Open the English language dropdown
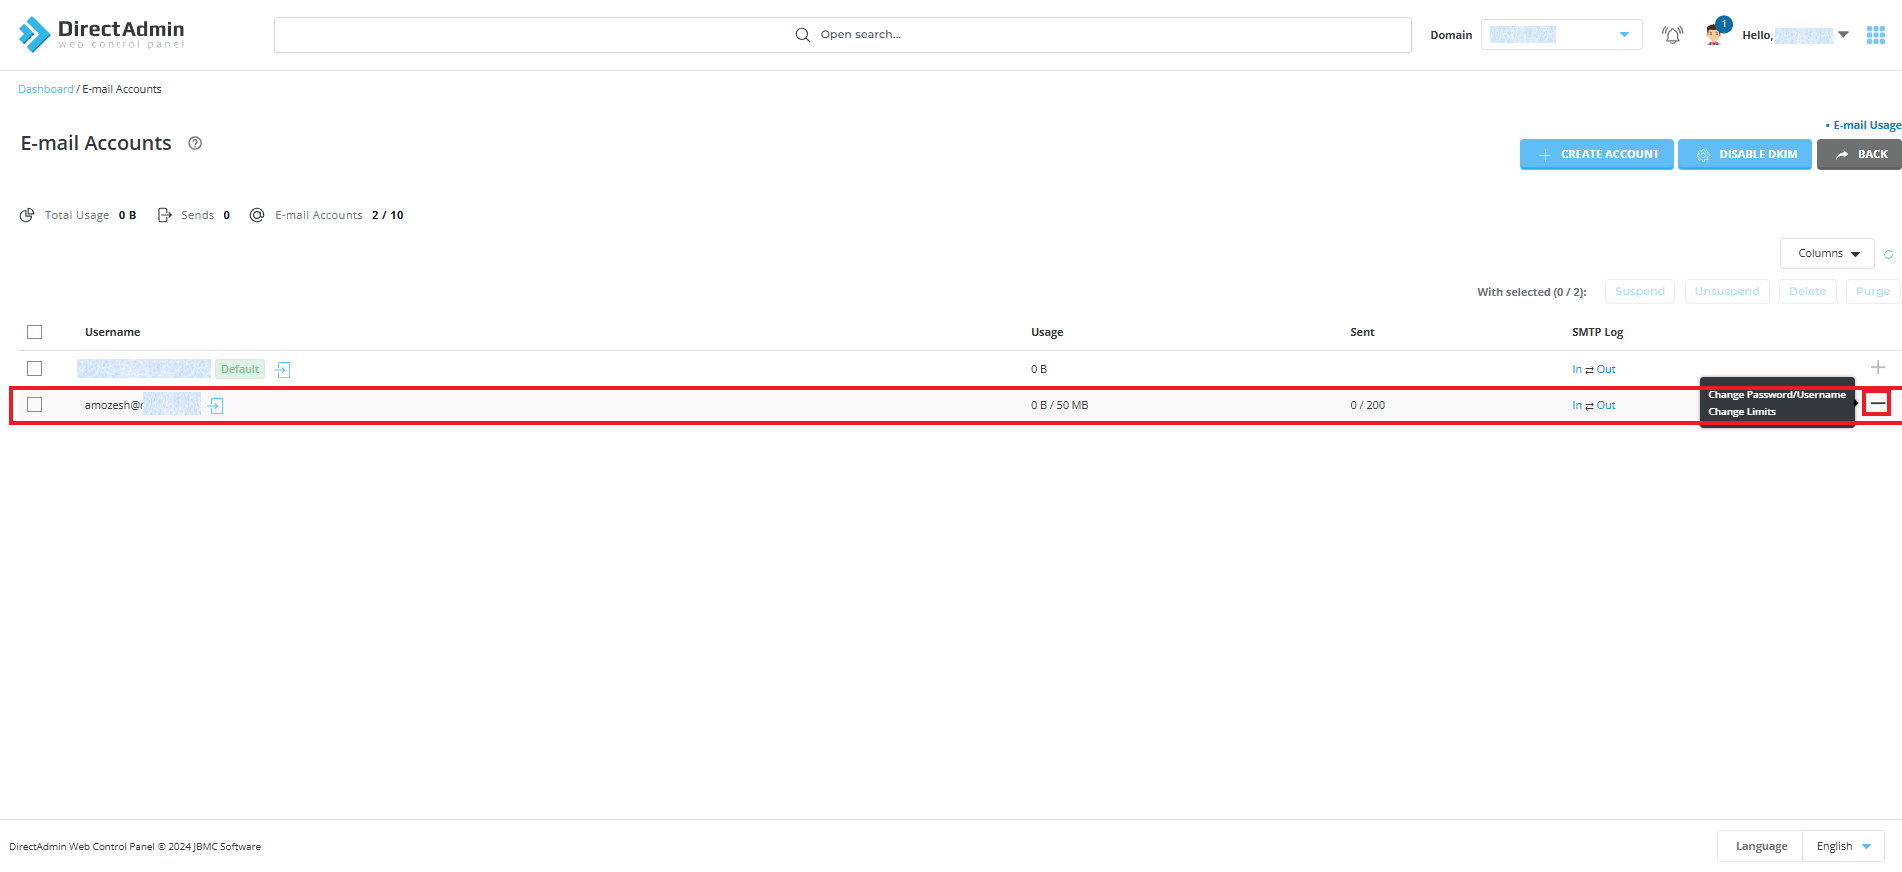The height and width of the screenshot is (872, 1902). coord(1842,846)
